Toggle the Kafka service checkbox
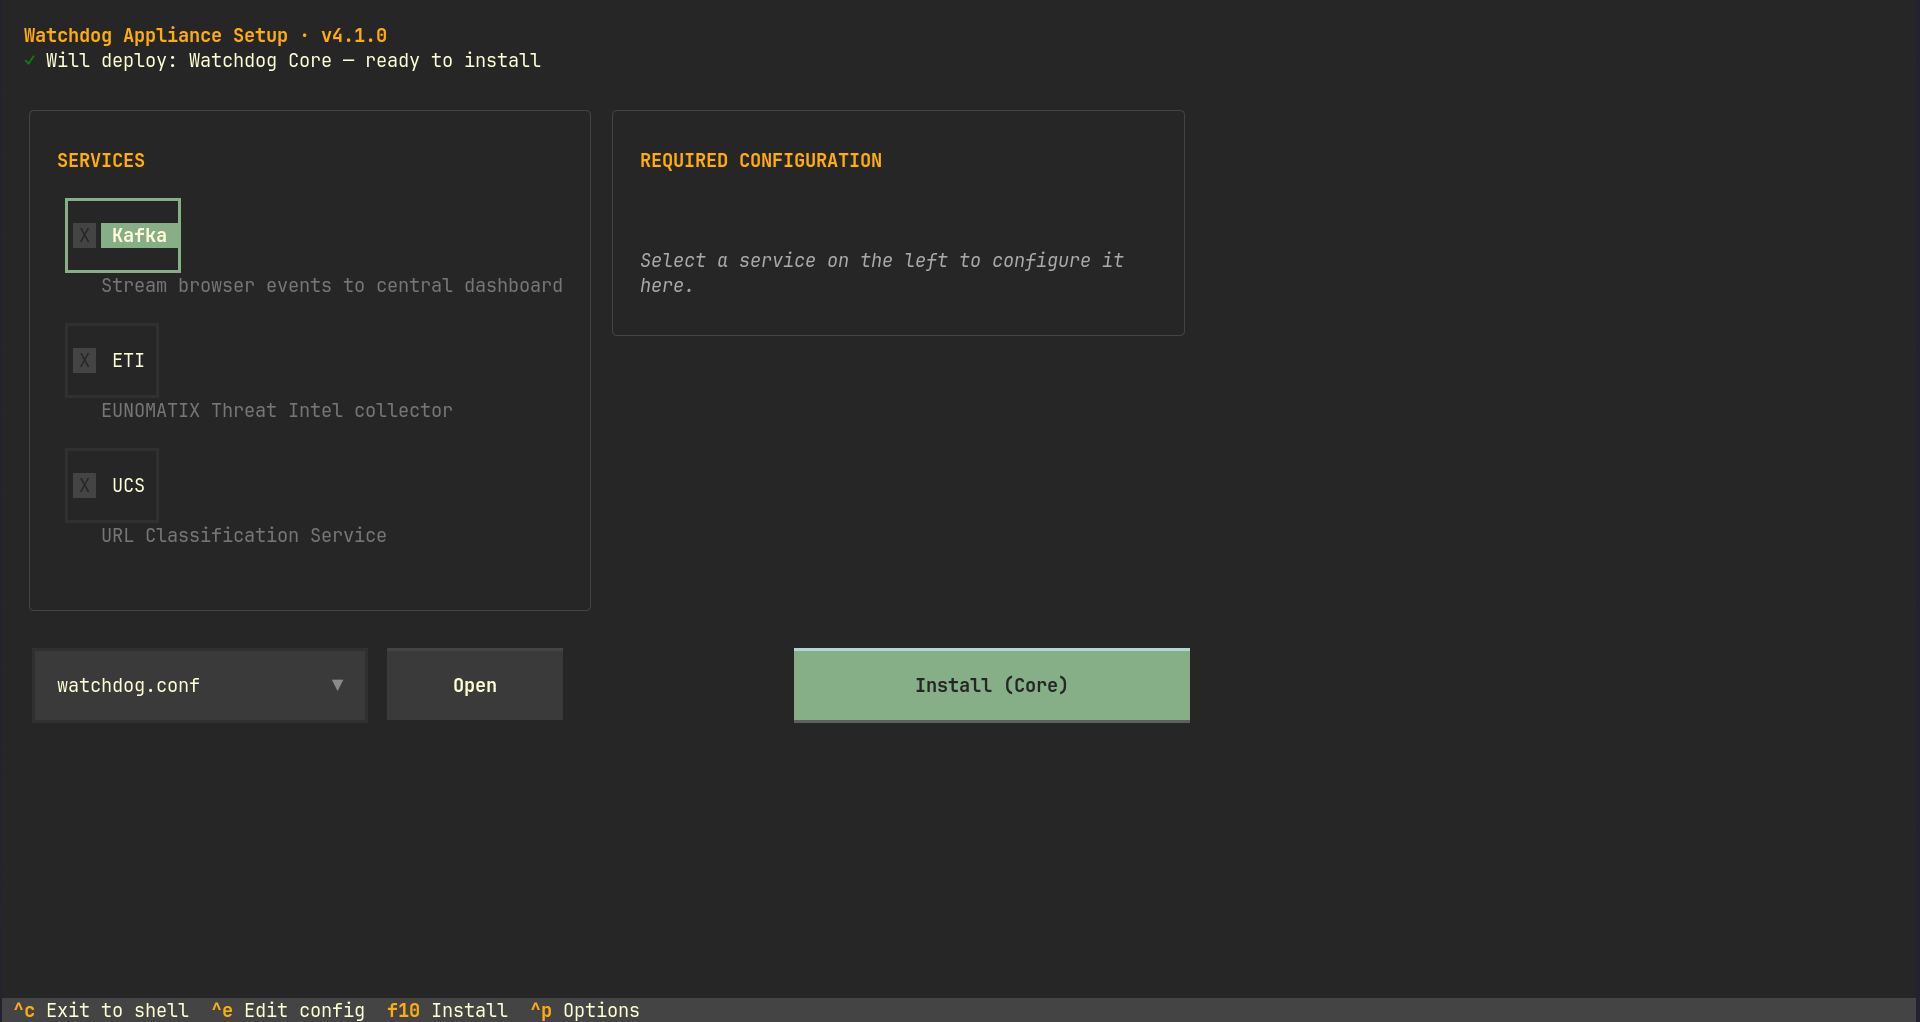Screen dimensions: 1920x1022 coord(123,235)
